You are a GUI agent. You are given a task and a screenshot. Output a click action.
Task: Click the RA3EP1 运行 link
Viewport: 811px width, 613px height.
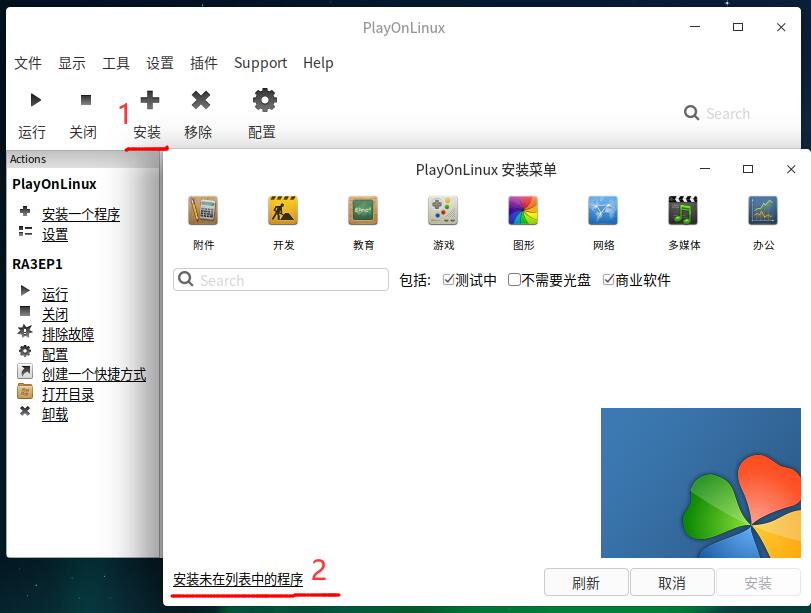(x=55, y=294)
